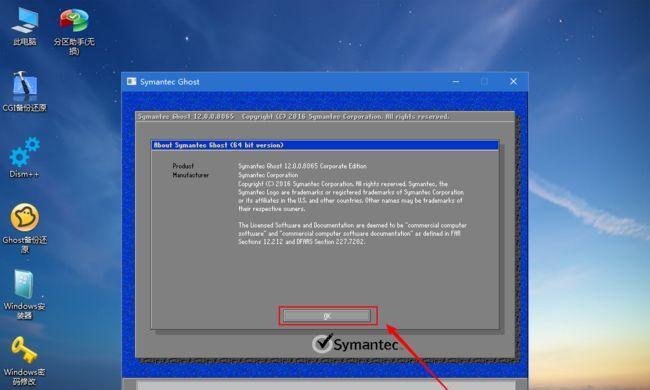The image size is (650, 390).
Task: Click the About Symantec Ghost (64 bit version) title bar
Action: (325, 145)
